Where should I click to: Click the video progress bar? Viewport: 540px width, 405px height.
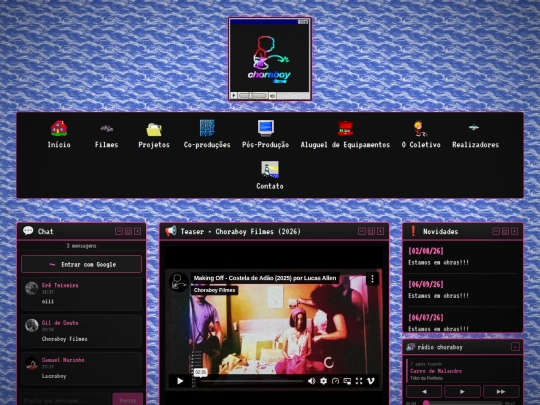point(251,381)
